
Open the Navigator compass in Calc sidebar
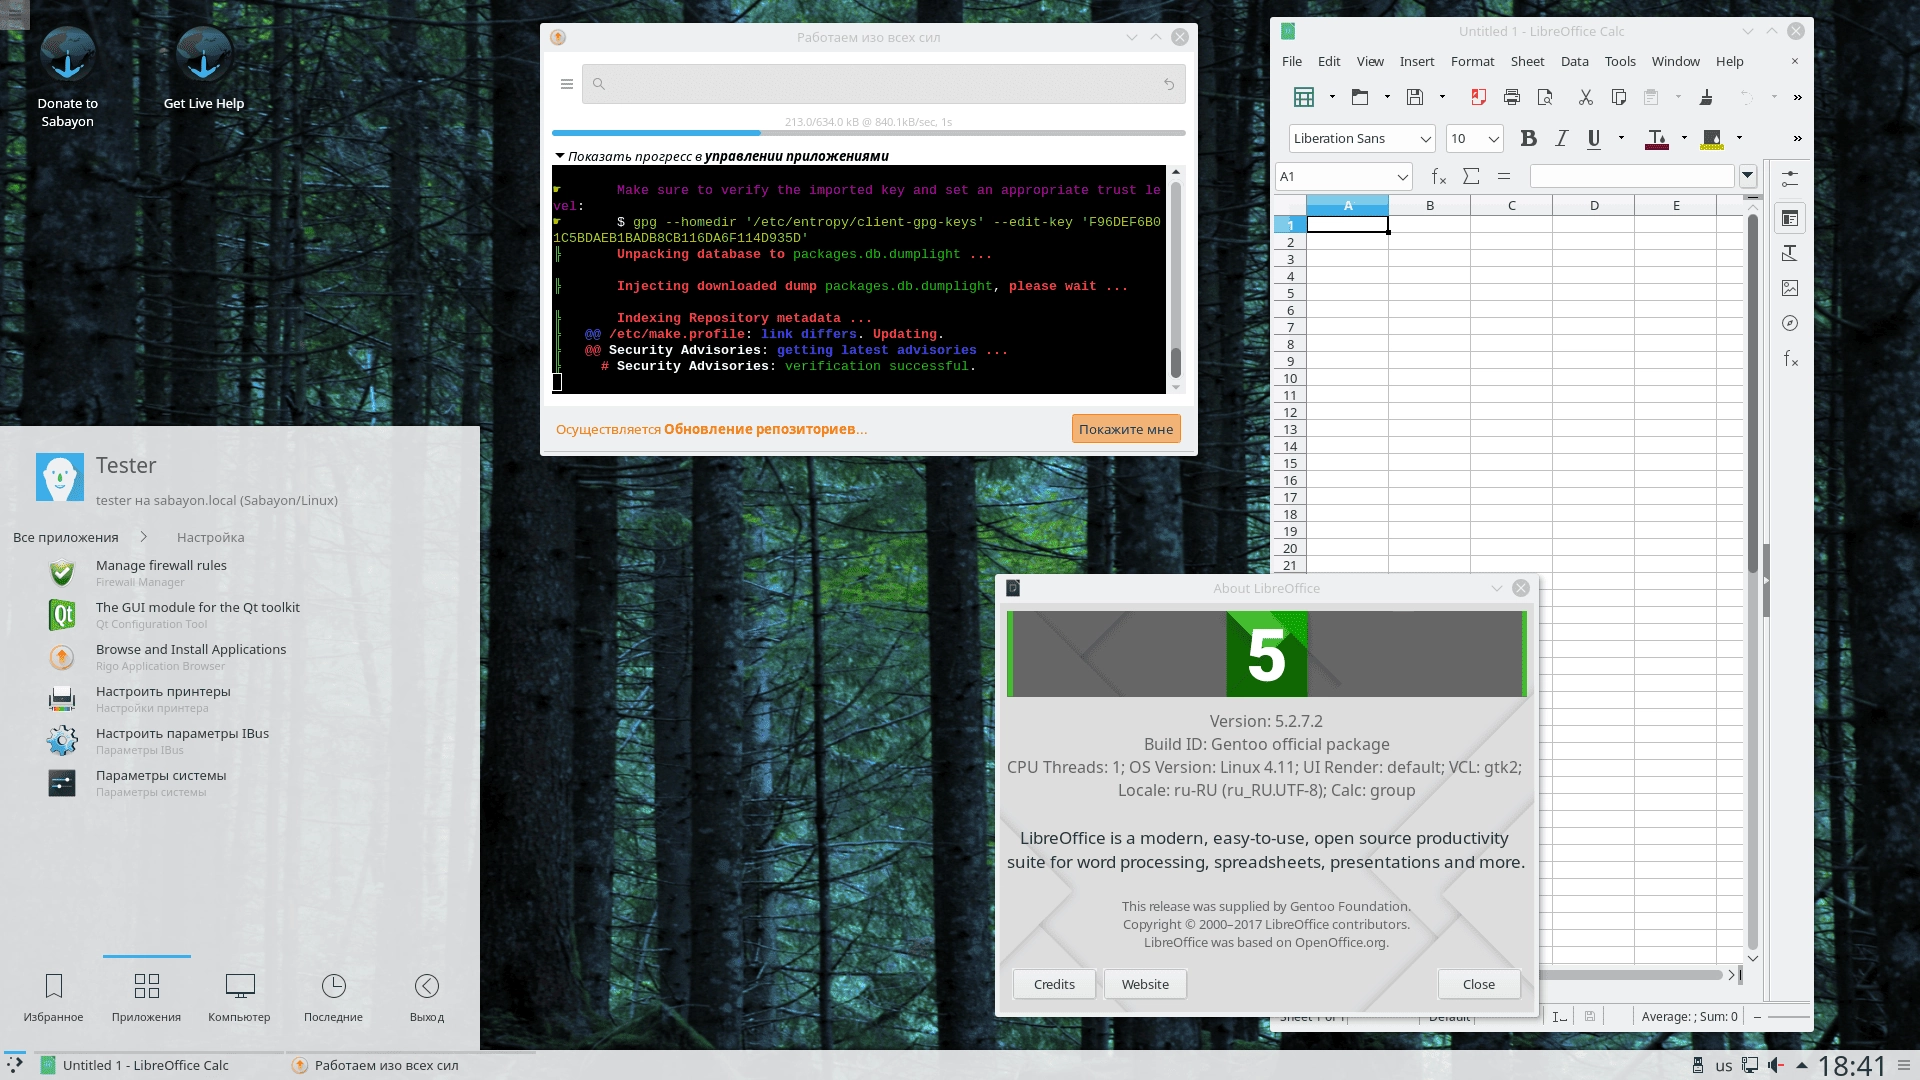coord(1790,323)
